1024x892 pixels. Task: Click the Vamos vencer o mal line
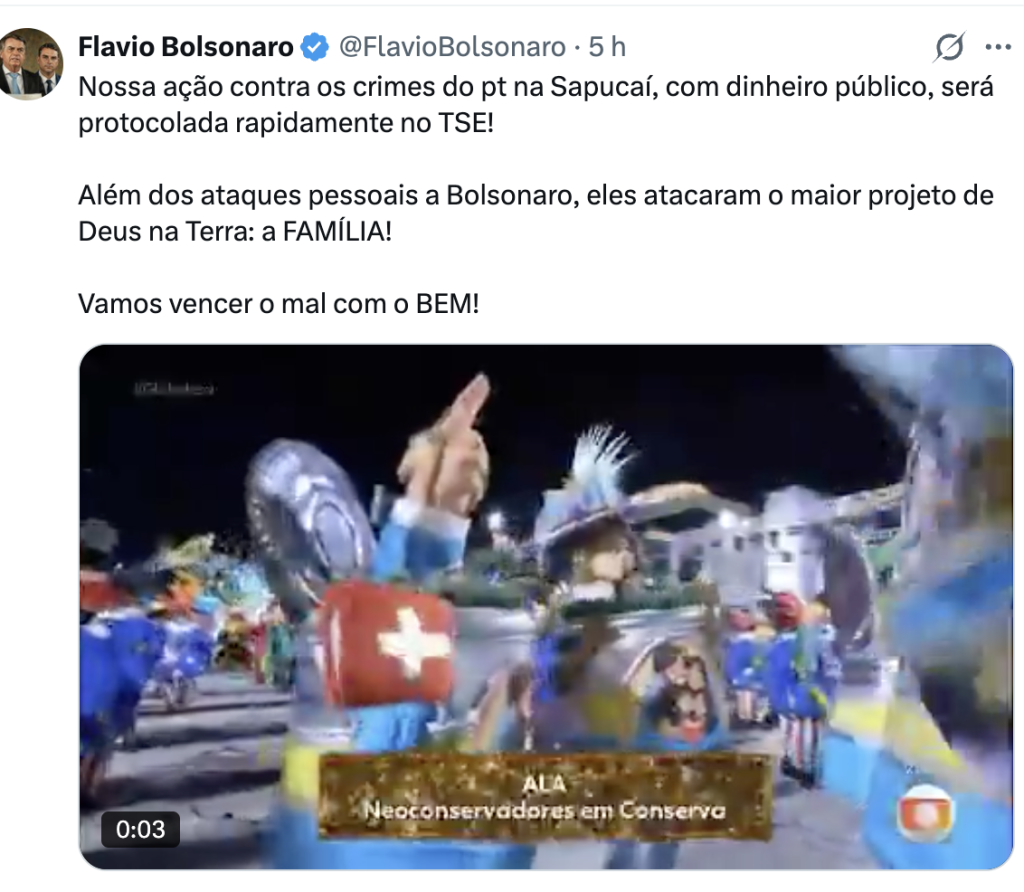pos(279,304)
